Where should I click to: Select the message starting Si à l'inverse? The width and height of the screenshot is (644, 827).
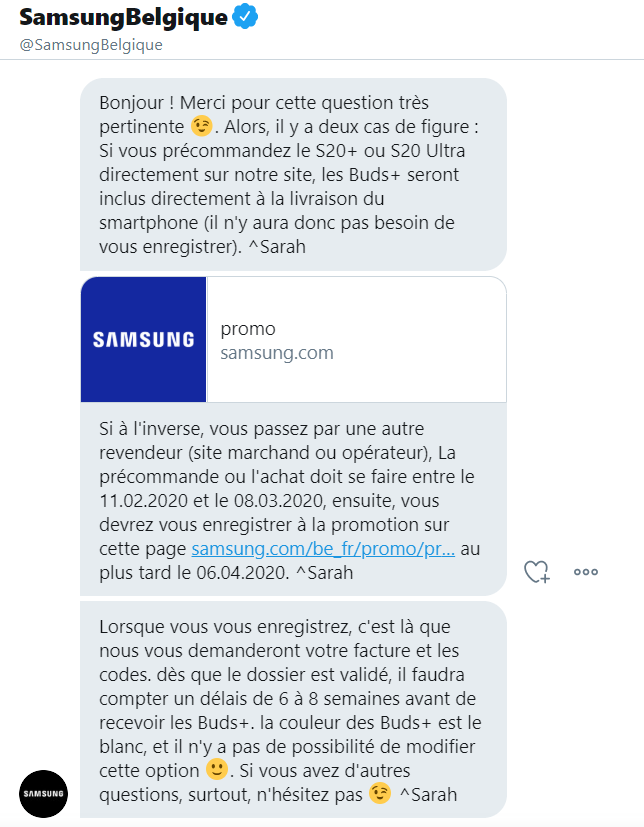(x=293, y=500)
